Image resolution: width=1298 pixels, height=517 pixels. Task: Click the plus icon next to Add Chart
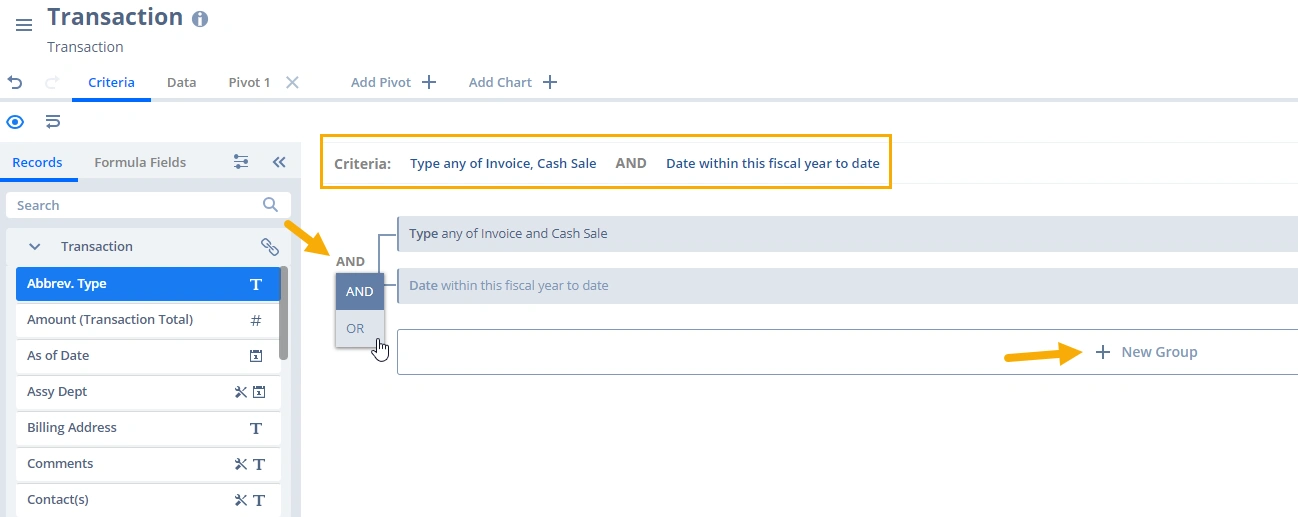[x=549, y=83]
